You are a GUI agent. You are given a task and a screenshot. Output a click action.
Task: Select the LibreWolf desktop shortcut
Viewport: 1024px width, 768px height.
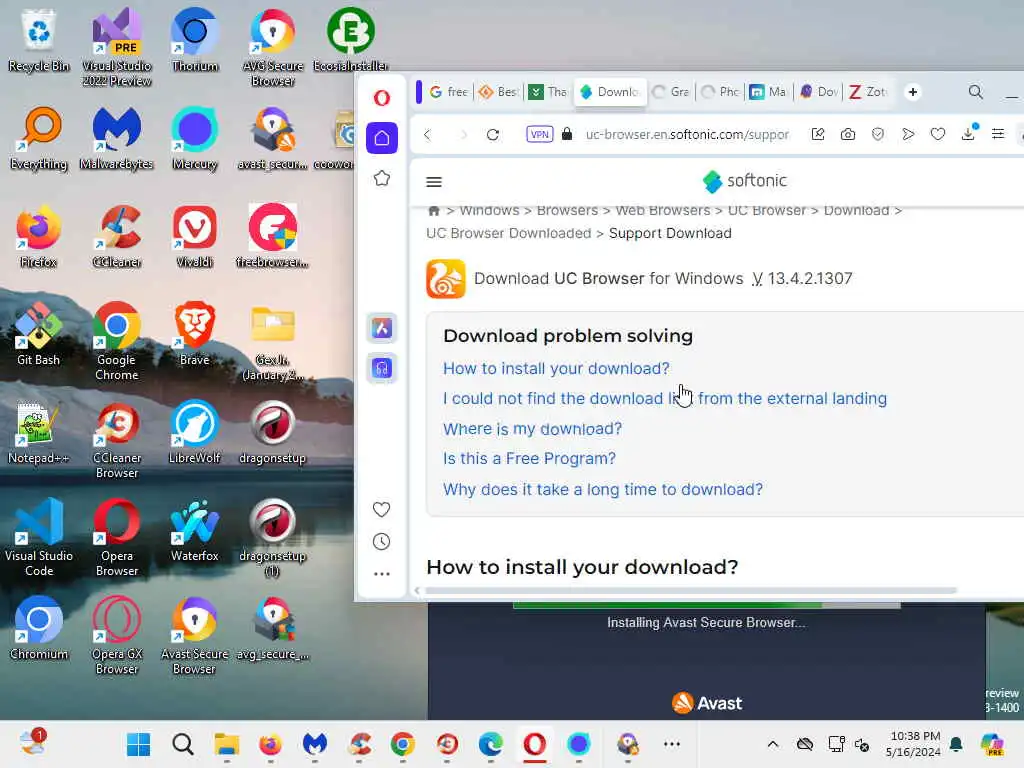[195, 432]
